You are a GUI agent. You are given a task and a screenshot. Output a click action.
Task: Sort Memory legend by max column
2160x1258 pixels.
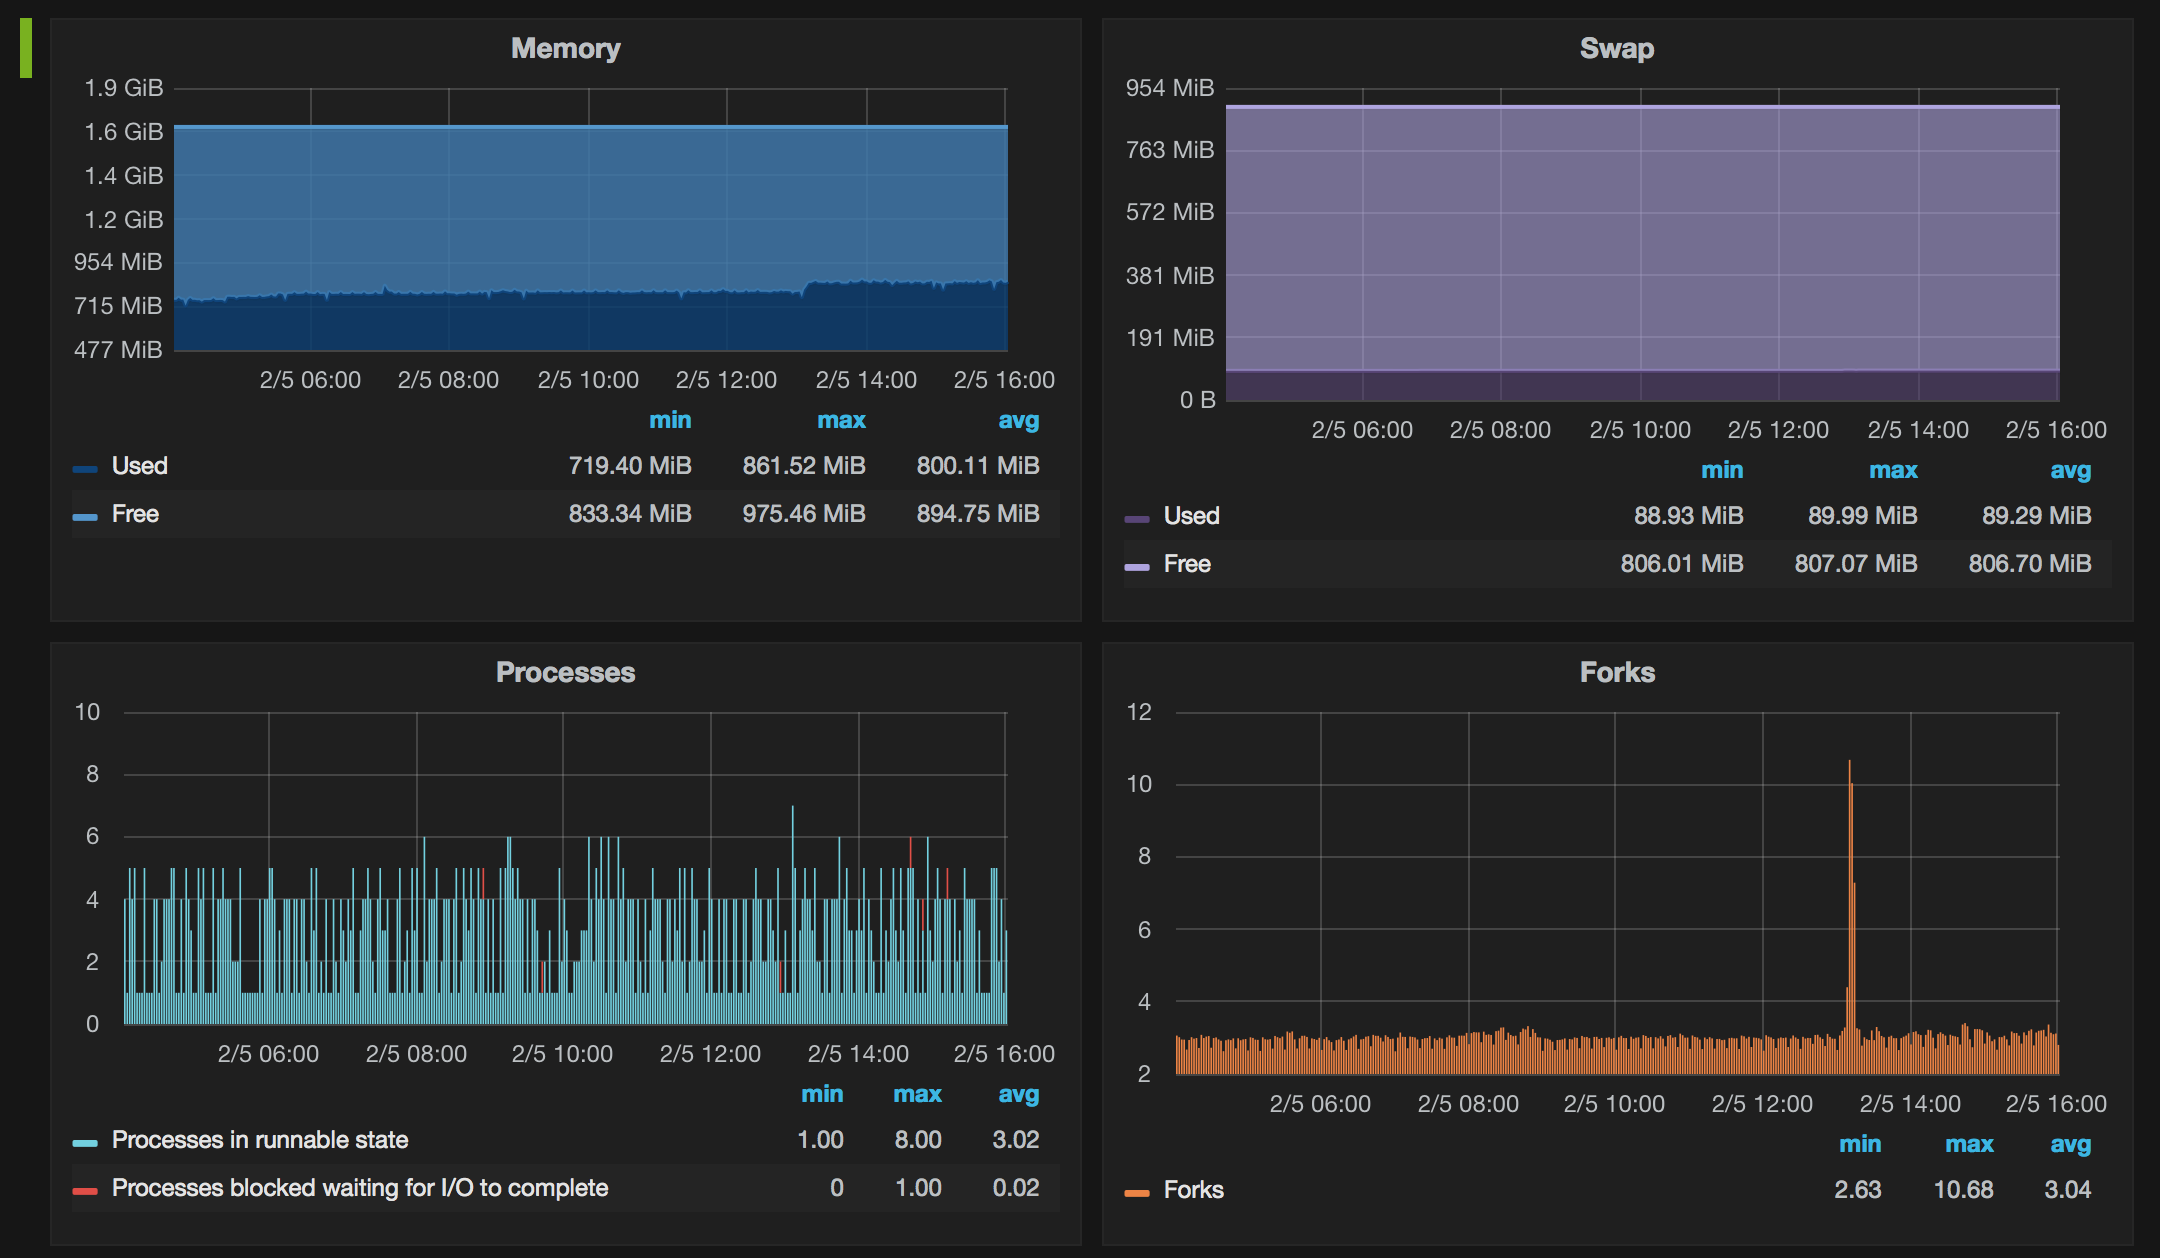(841, 420)
